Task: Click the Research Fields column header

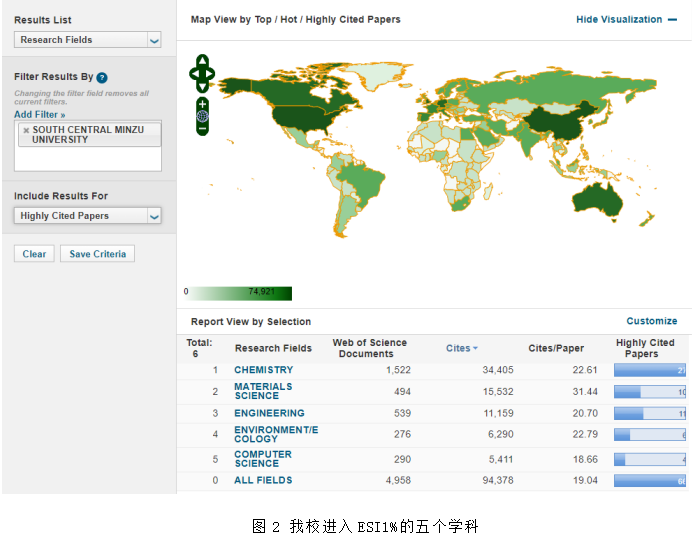Action: pos(273,348)
